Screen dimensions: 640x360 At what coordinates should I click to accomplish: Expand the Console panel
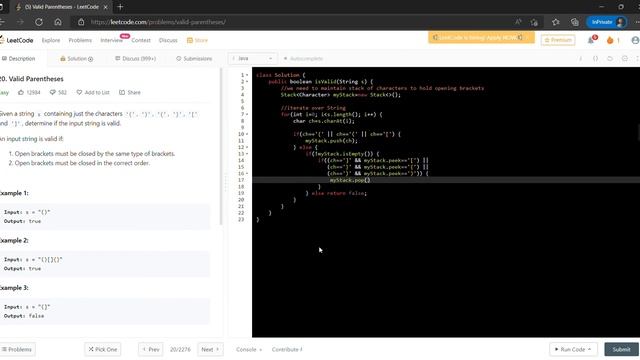(249, 349)
